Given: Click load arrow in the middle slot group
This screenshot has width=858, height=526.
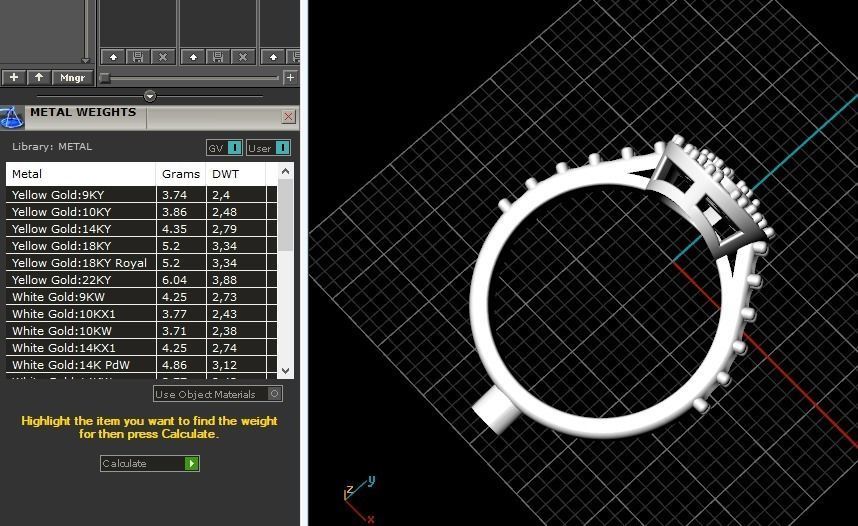Looking at the screenshot, I should pos(193,57).
